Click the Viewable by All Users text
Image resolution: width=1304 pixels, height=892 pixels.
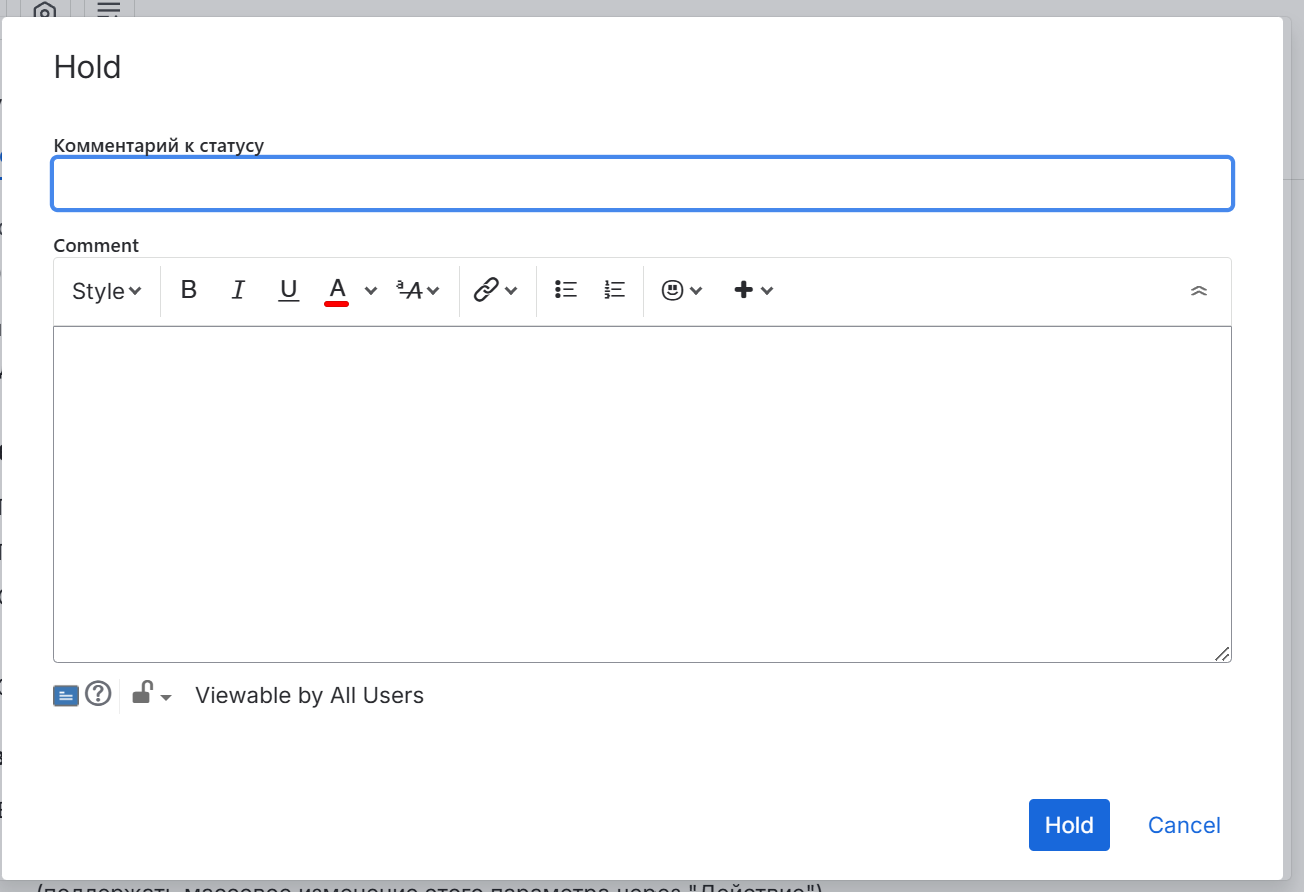pos(309,695)
